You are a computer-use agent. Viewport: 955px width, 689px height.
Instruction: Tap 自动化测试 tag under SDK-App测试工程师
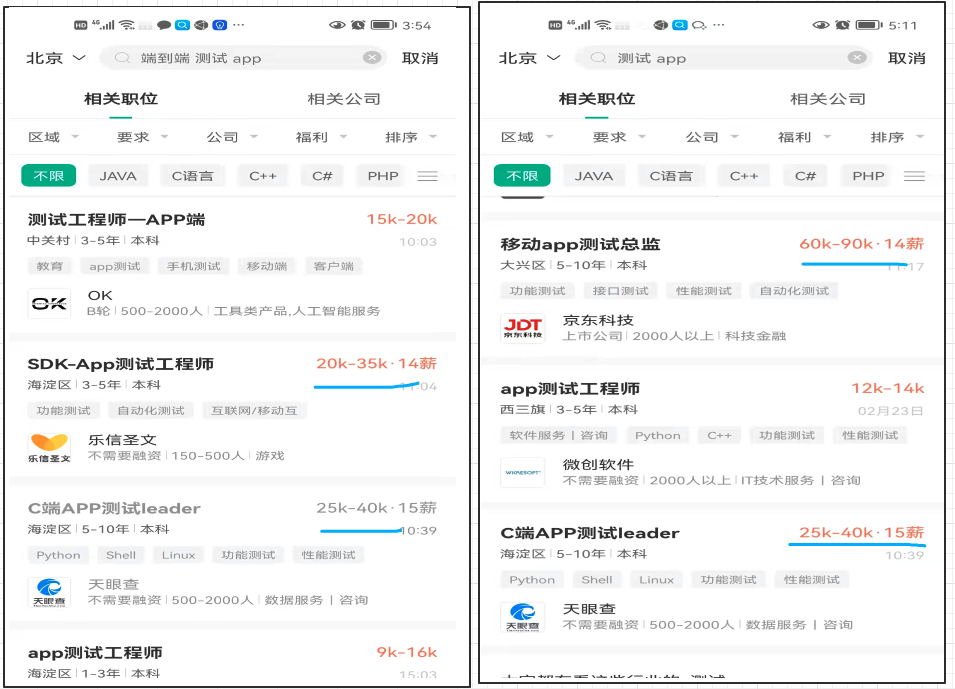150,411
